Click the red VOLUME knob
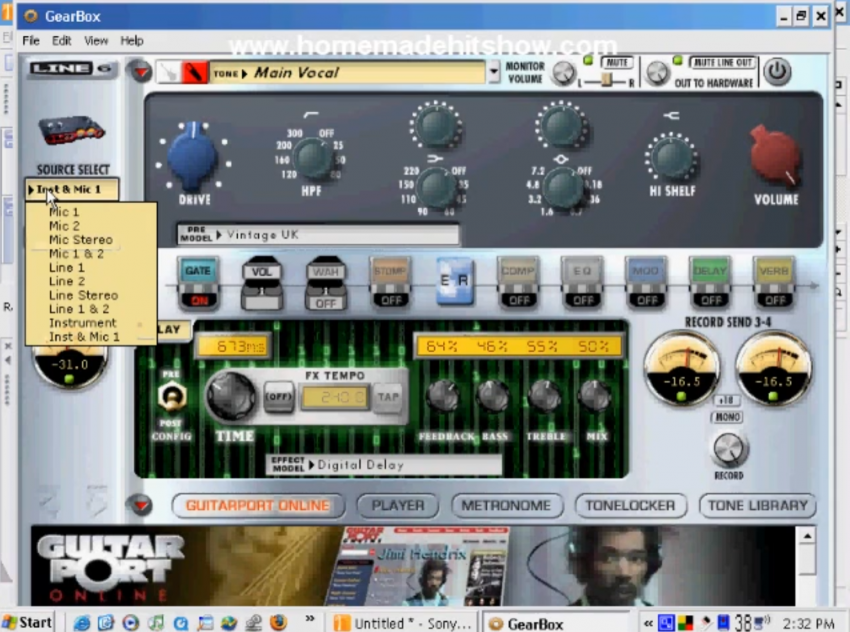 coord(774,158)
